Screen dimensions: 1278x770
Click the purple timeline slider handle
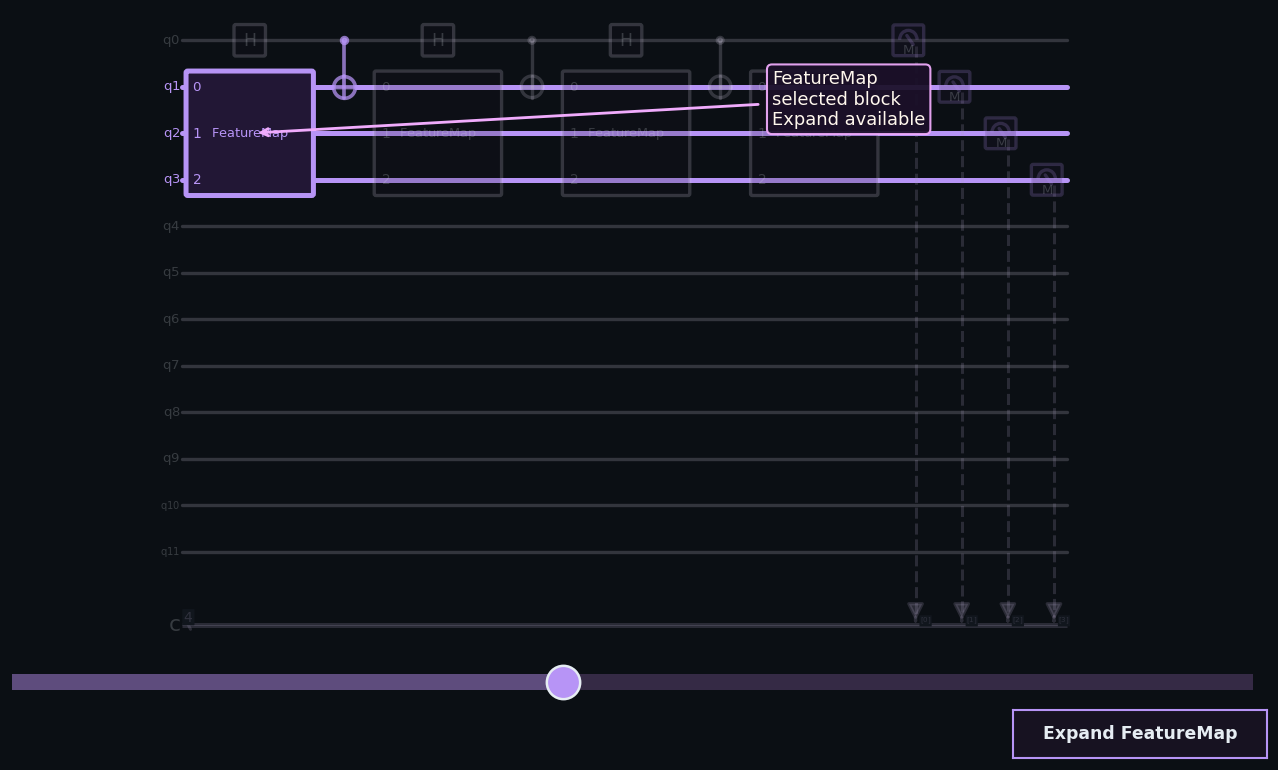click(x=563, y=682)
